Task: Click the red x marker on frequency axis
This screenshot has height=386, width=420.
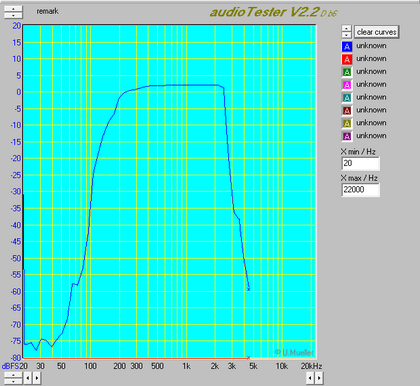Action: pos(248,358)
